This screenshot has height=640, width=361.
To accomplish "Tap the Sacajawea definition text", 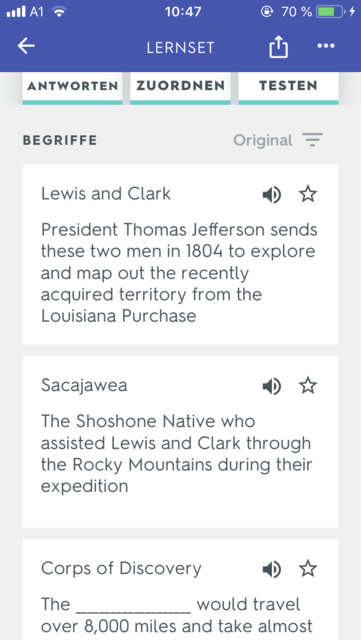I will pyautogui.click(x=176, y=453).
